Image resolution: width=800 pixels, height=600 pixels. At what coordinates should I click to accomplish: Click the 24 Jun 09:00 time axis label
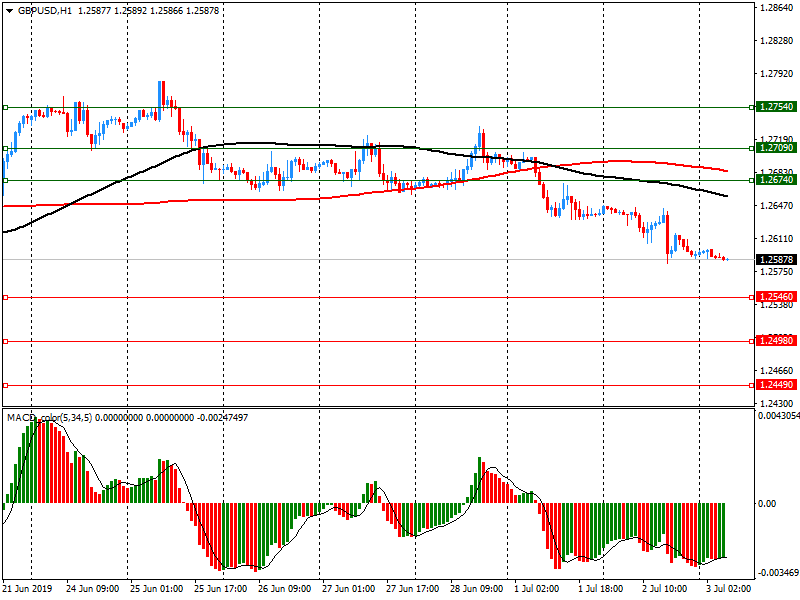(92, 588)
